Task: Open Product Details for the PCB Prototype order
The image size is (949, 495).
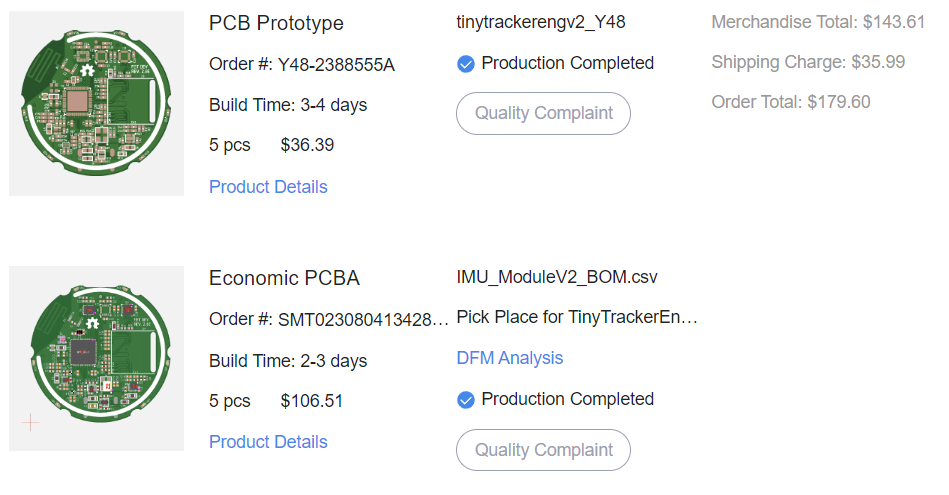Action: pyautogui.click(x=268, y=187)
